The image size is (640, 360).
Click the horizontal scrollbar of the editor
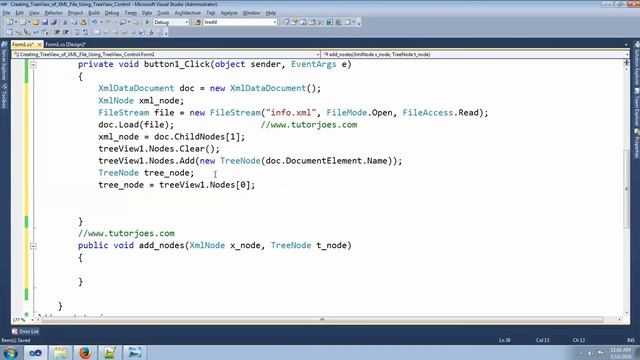(322, 320)
